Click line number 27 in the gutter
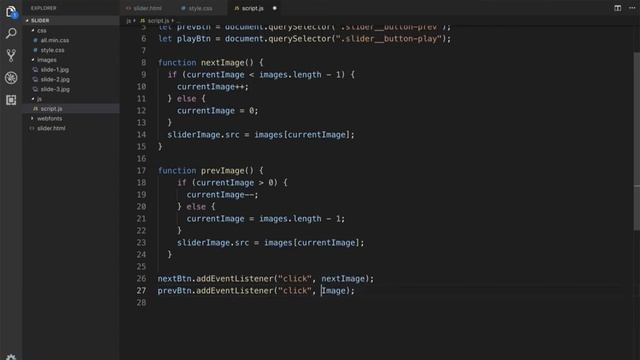The width and height of the screenshot is (640, 360). point(141,291)
